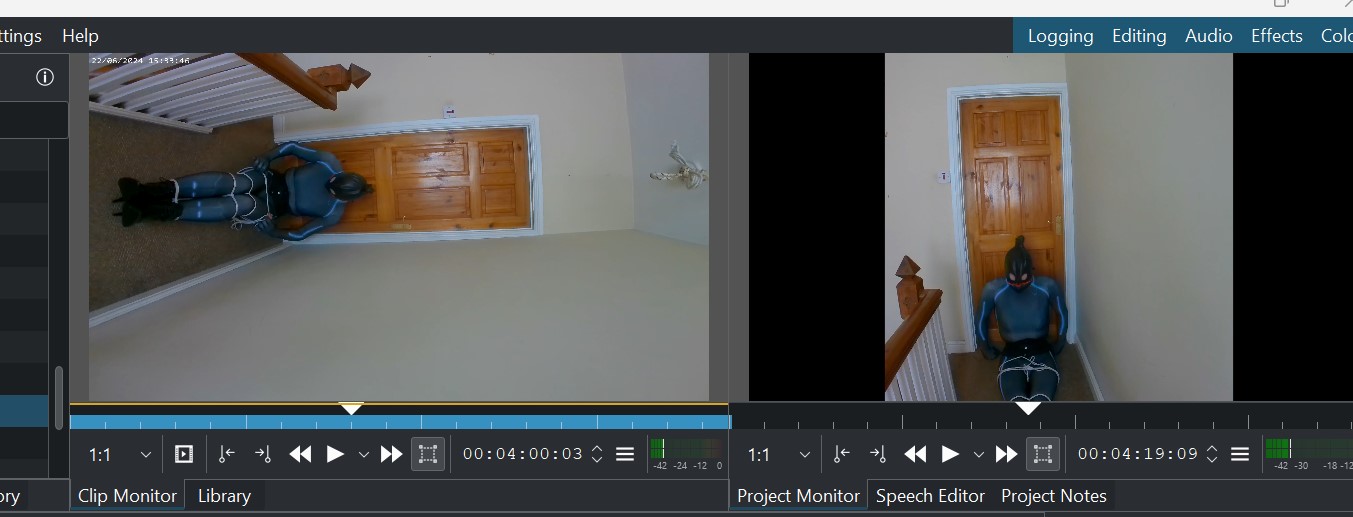1353x517 pixels.
Task: Click Project Monitor play button
Action: coord(950,454)
